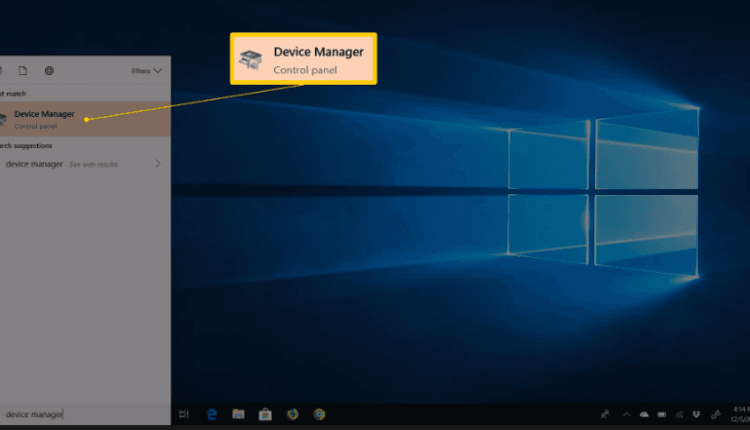
Task: Expand the web suggestion arrow chevron
Action: [158, 164]
